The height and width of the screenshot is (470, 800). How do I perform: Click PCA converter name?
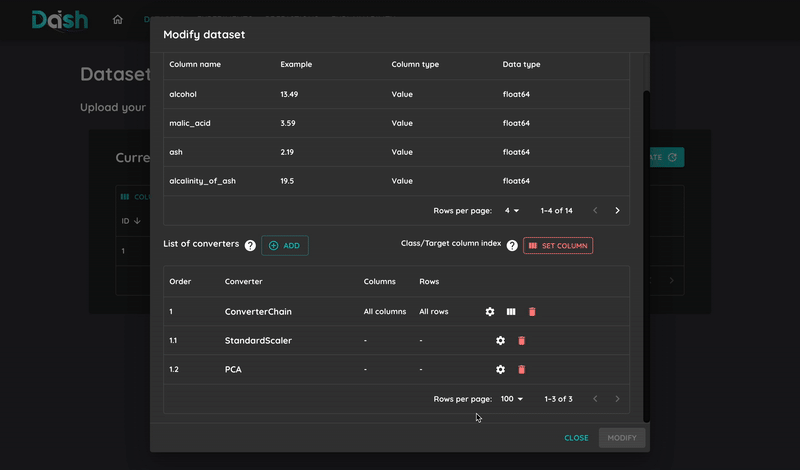pos(233,369)
